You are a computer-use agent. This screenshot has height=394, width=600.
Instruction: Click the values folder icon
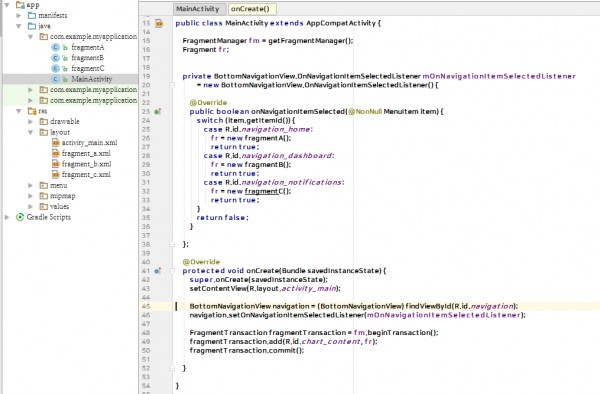pos(44,207)
